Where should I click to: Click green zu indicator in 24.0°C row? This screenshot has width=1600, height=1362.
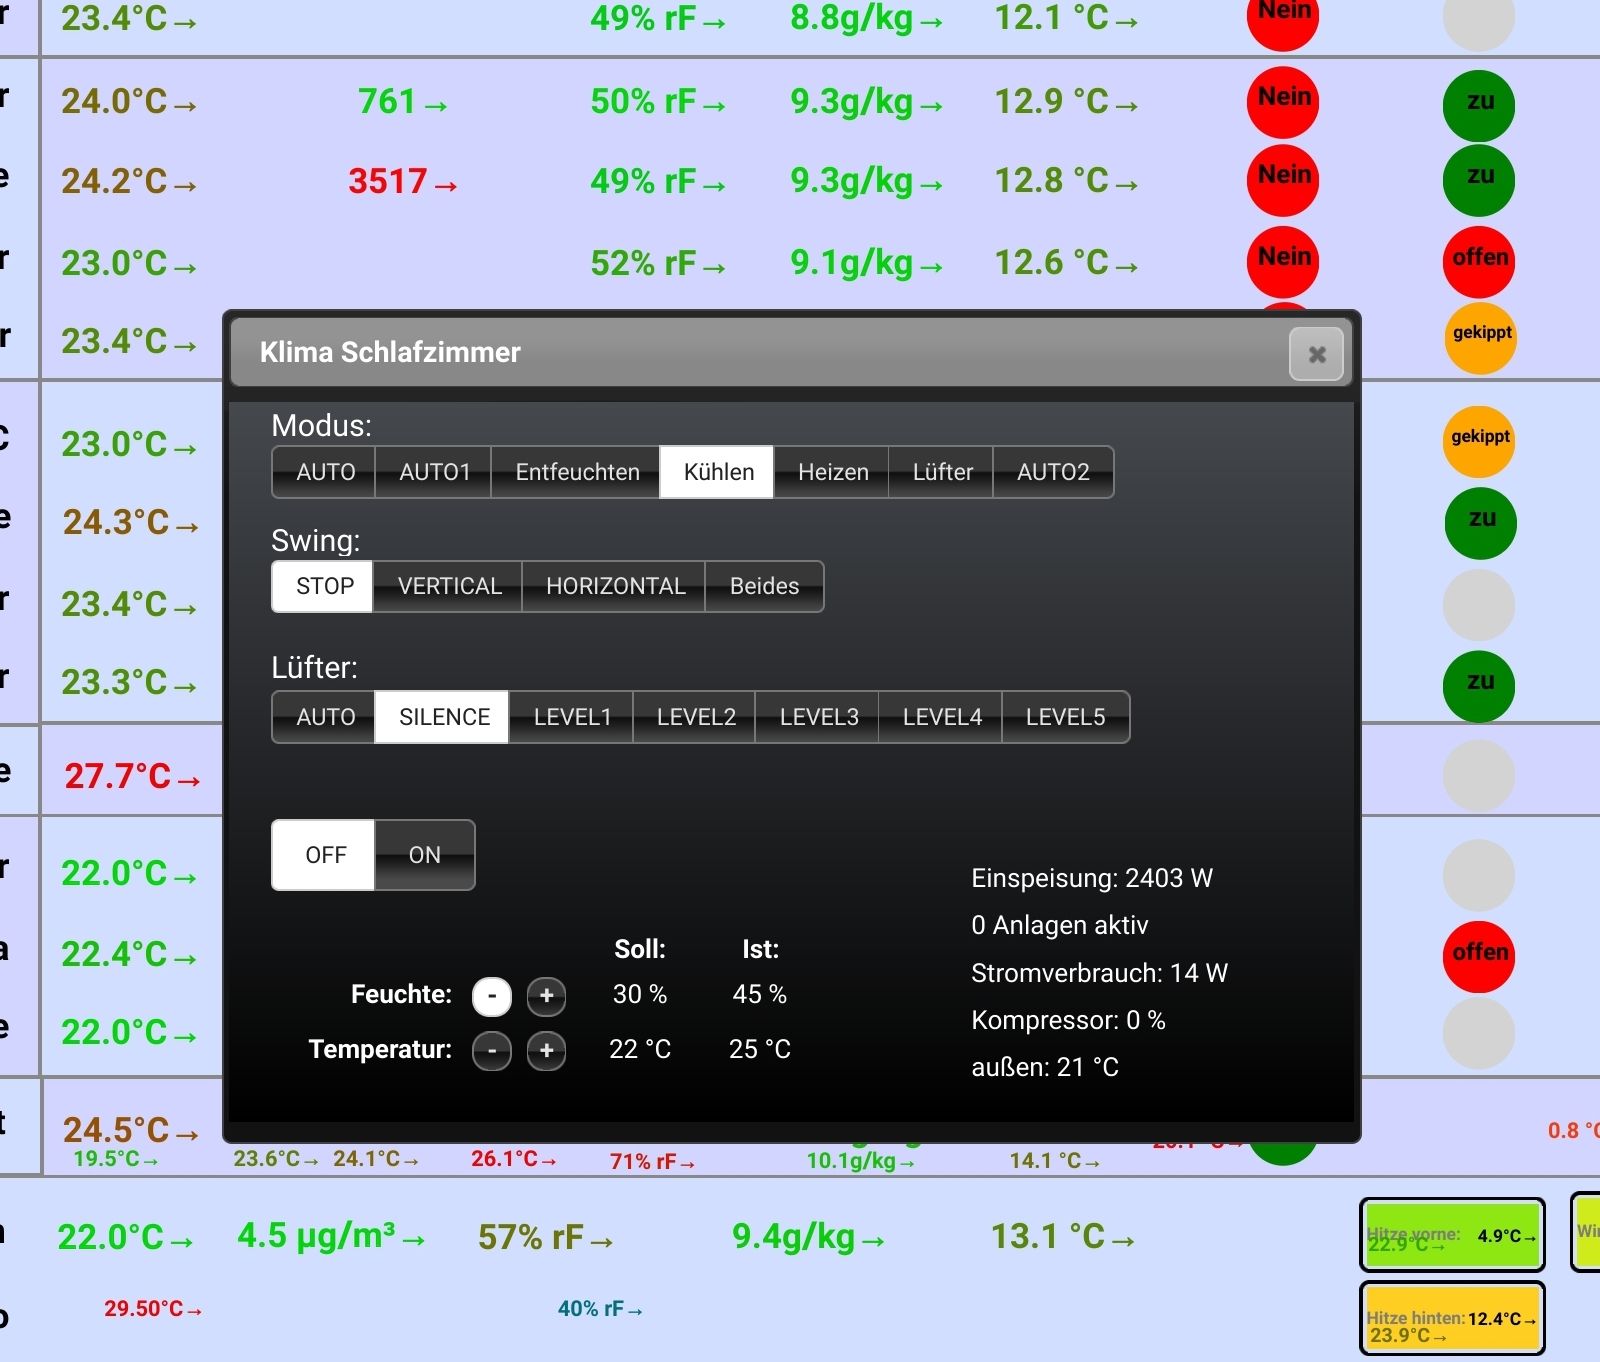point(1479,104)
